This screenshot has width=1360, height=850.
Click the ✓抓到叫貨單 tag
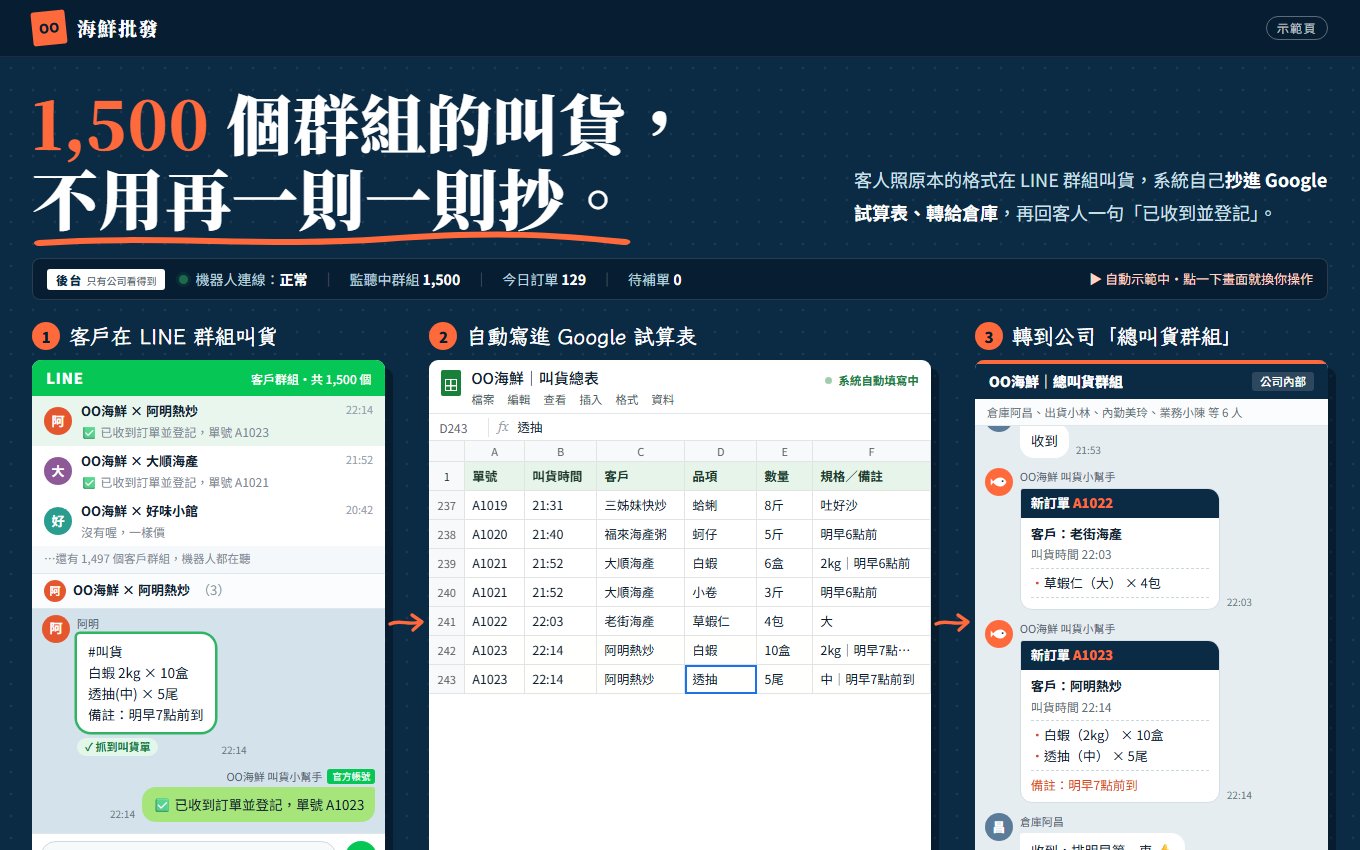[x=118, y=747]
